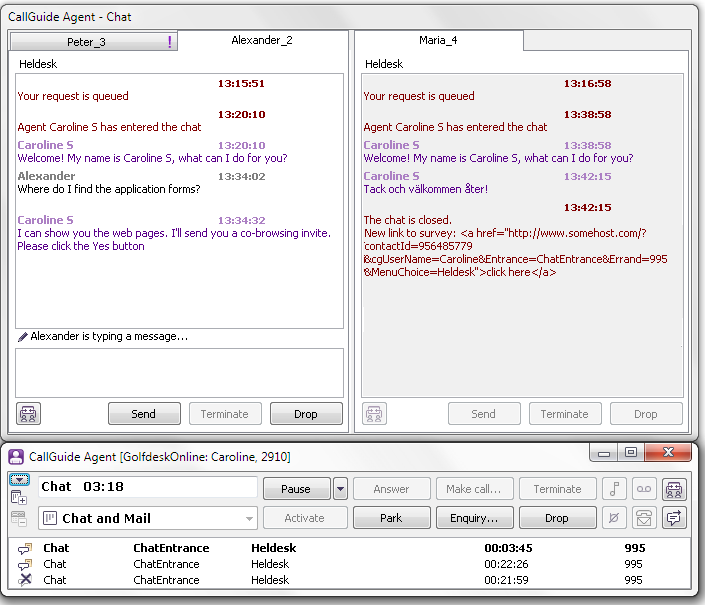Image resolution: width=705 pixels, height=605 pixels.
Task: Click in the message input box
Action: (x=179, y=373)
